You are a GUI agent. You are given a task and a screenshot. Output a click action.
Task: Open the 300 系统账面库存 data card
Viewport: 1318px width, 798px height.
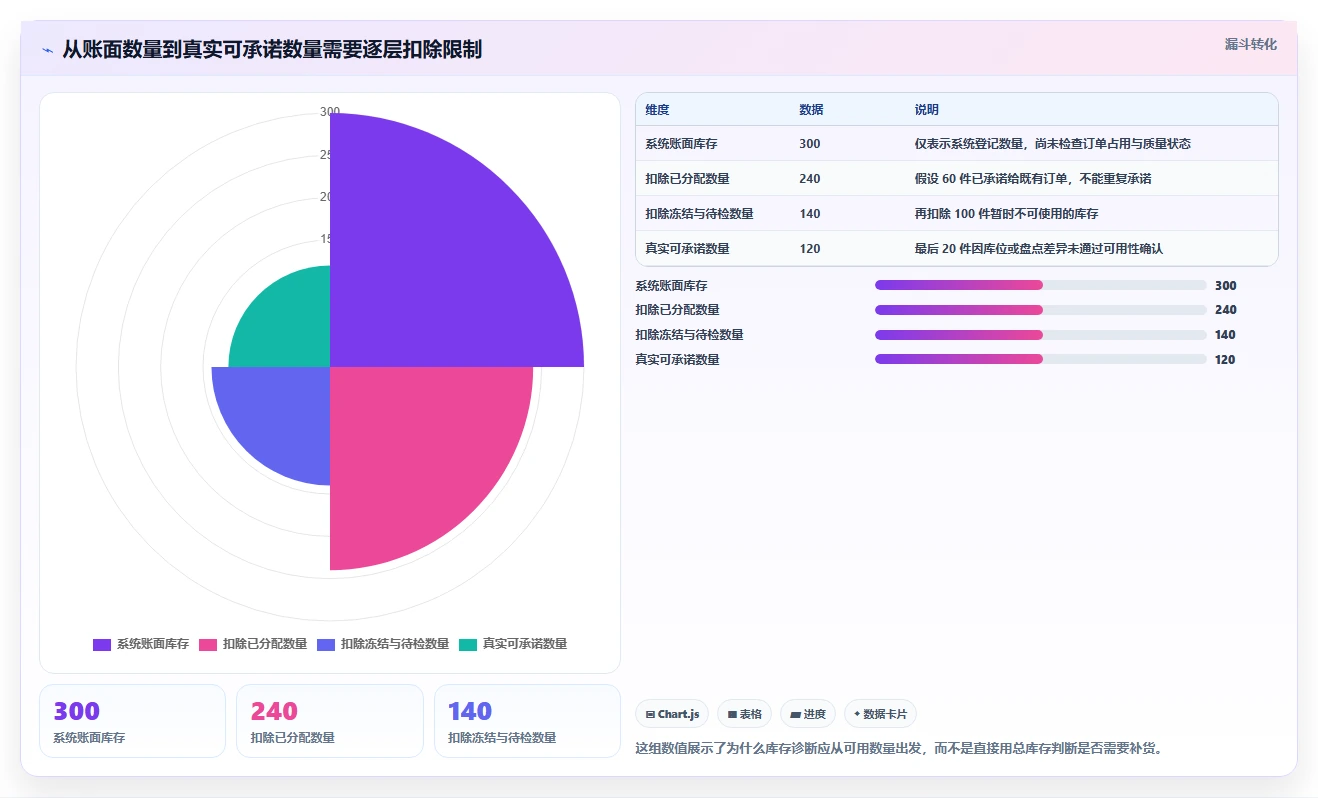[x=132, y=721]
